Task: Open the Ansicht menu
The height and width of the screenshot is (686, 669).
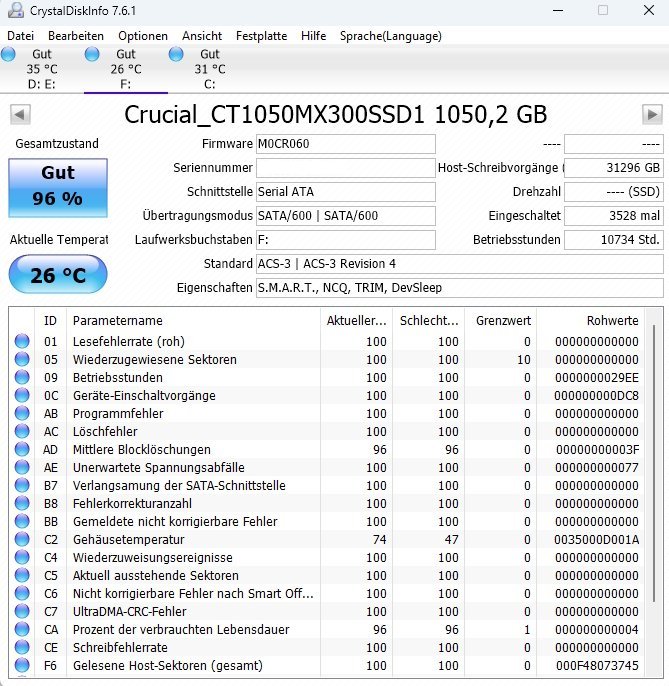Action: coord(202,36)
